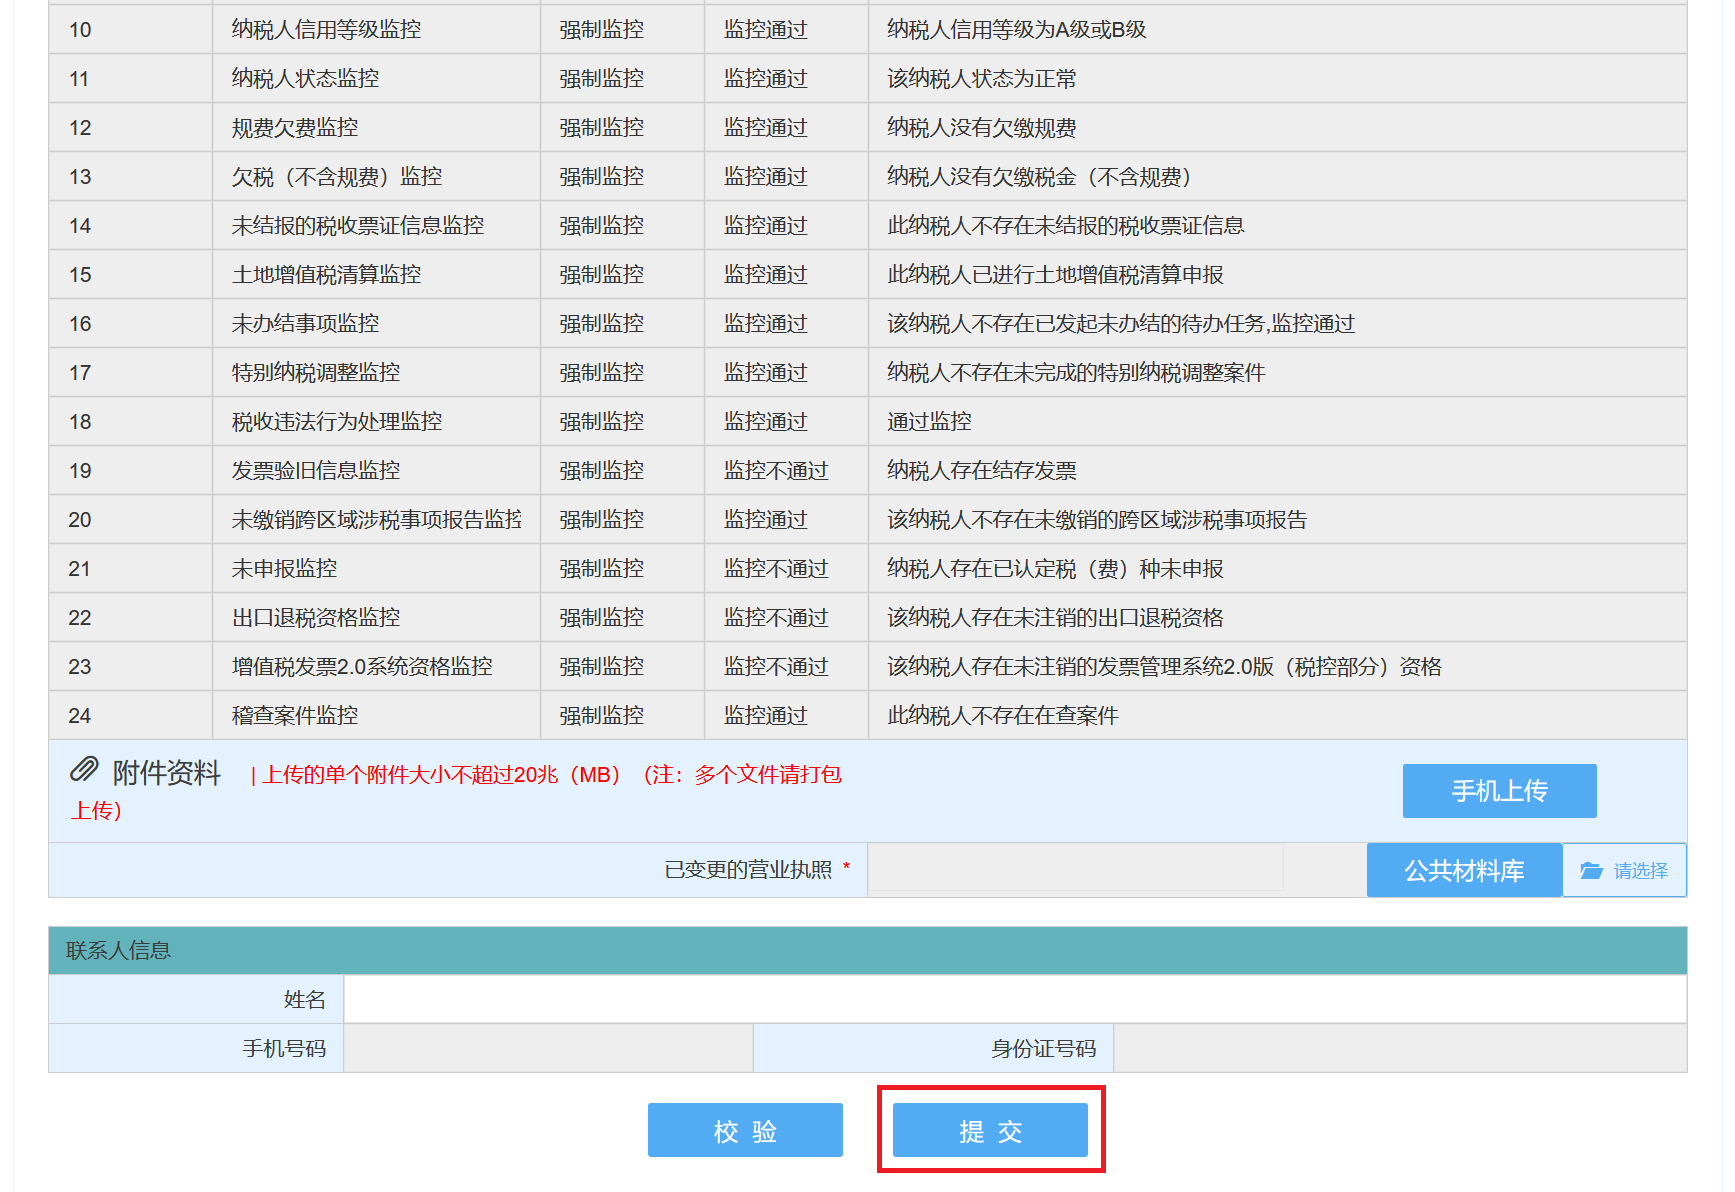Select row 稽查案件监控
This screenshot has width=1735, height=1192.
tap(868, 715)
